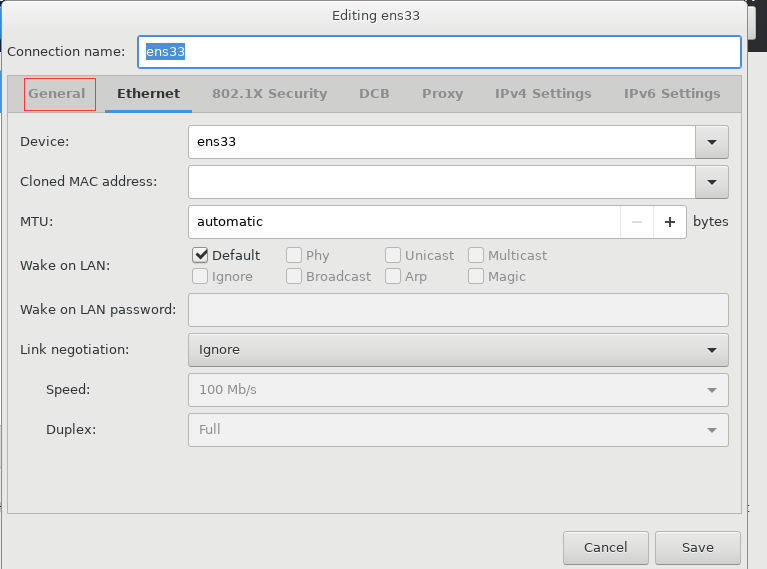Open the IPv4 Settings tab
Image resolution: width=767 pixels, height=569 pixels.
pyautogui.click(x=543, y=93)
